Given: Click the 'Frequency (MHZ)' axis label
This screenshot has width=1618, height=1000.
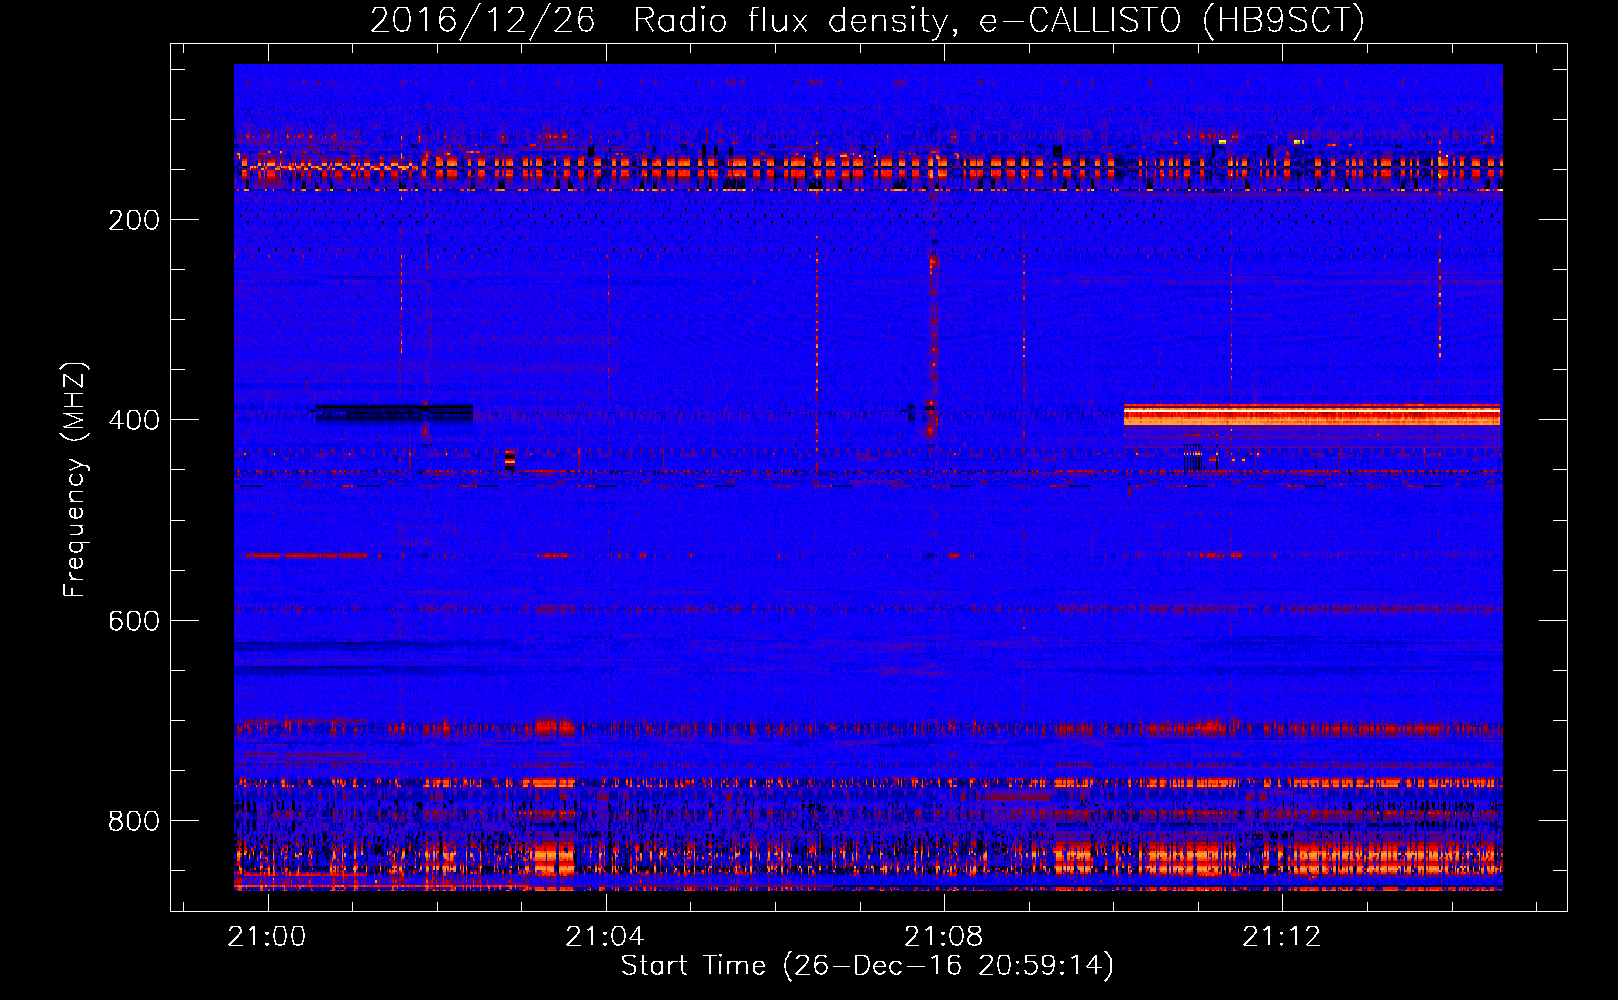Looking at the screenshot, I should click(75, 479).
